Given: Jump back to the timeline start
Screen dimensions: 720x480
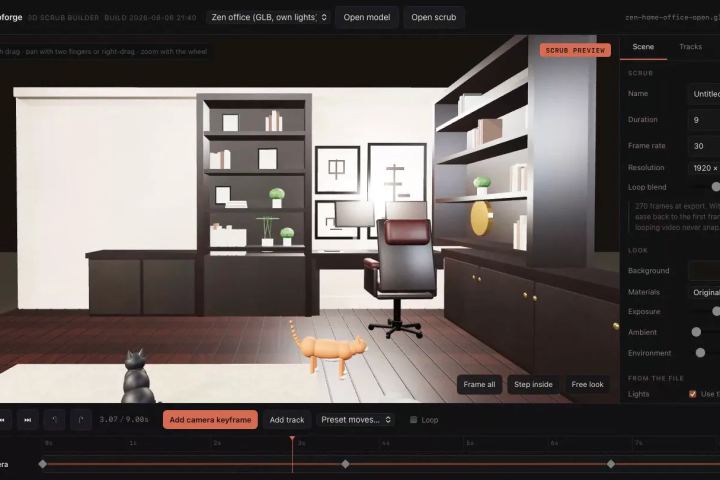Looking at the screenshot, I should point(3,420).
